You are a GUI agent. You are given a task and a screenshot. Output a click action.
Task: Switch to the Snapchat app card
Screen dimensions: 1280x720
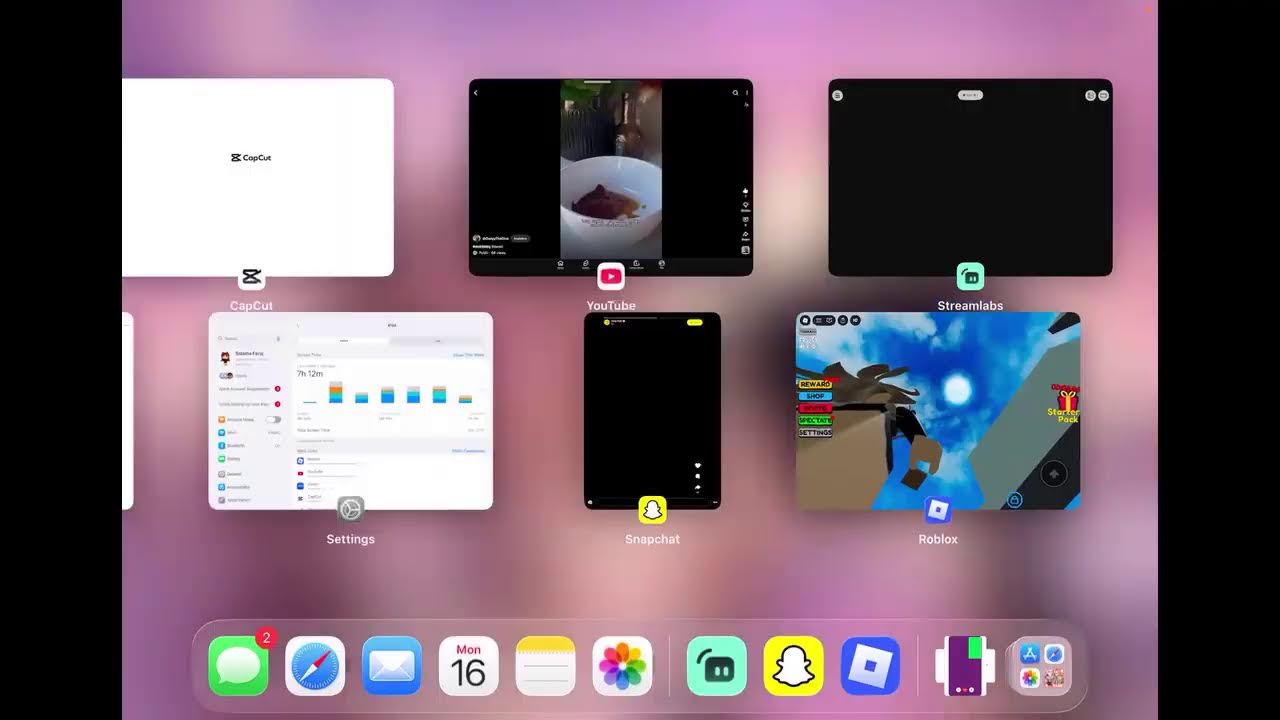pyautogui.click(x=652, y=411)
